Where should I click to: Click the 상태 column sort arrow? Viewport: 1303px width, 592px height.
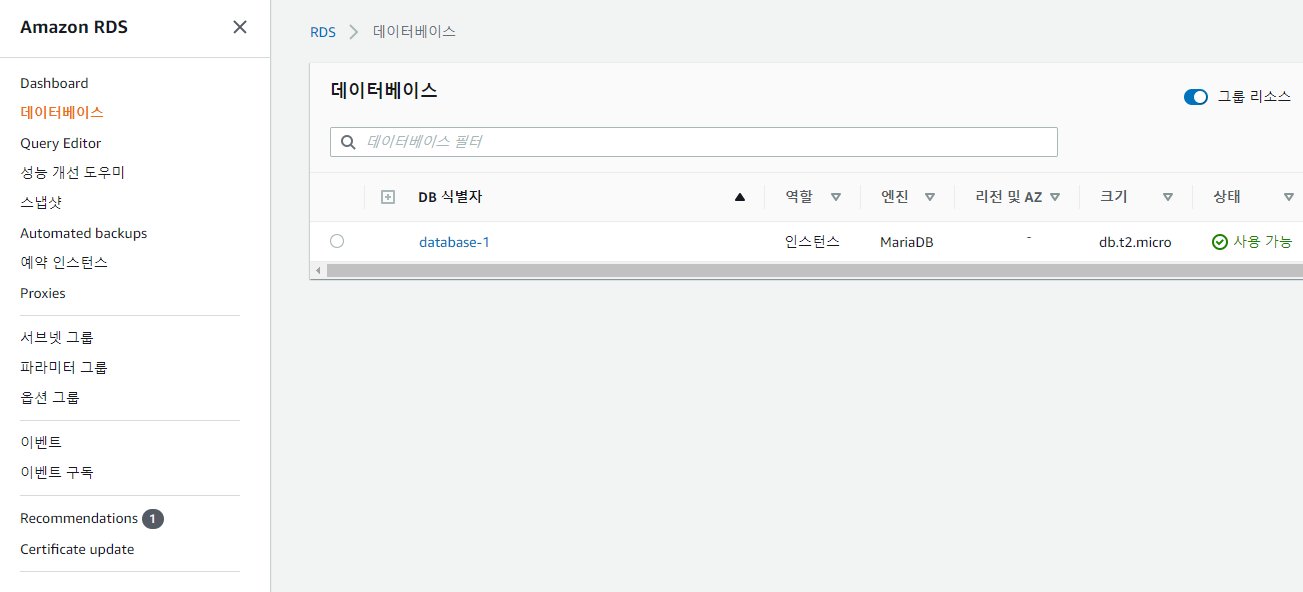(1289, 198)
